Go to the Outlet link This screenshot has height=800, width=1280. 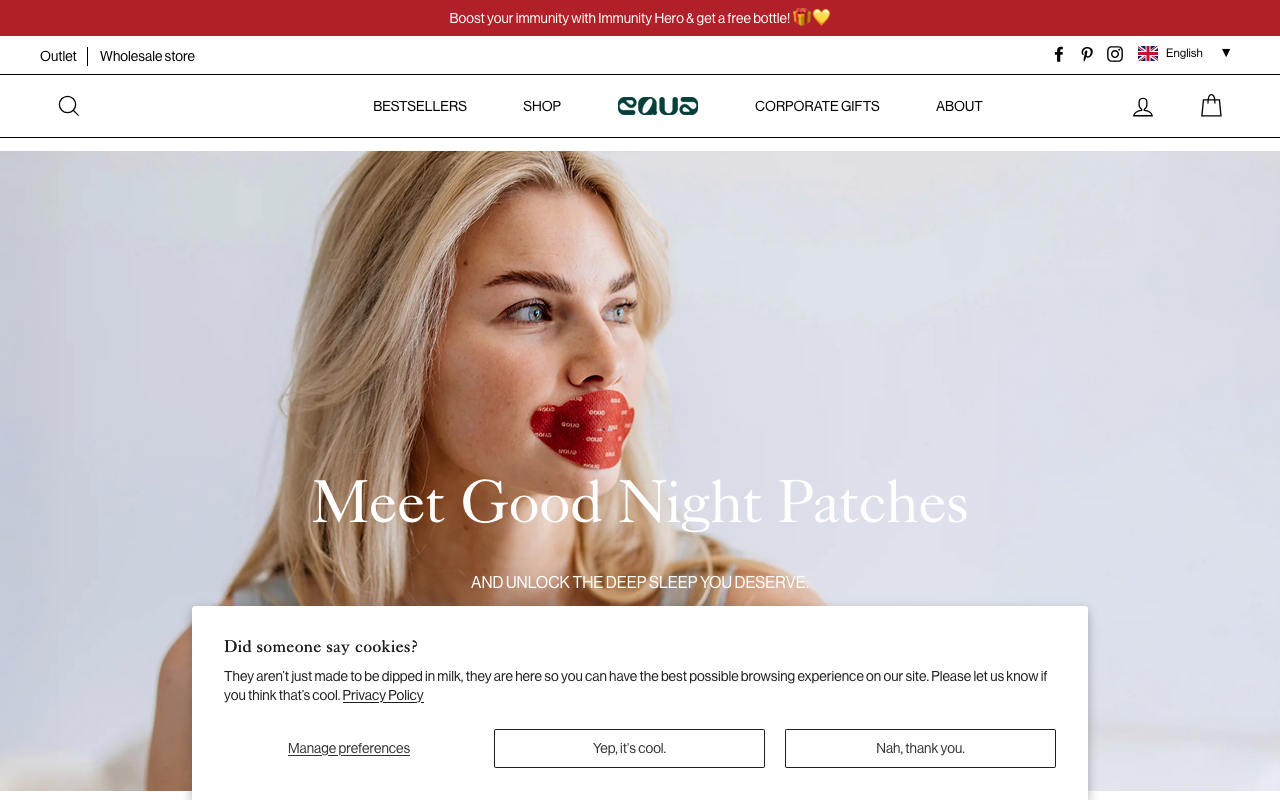[58, 56]
